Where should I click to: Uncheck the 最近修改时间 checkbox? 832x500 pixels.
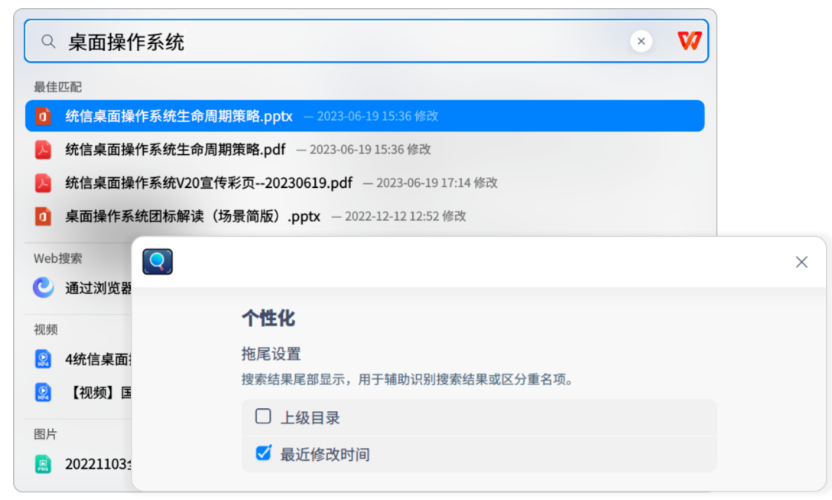(x=263, y=453)
